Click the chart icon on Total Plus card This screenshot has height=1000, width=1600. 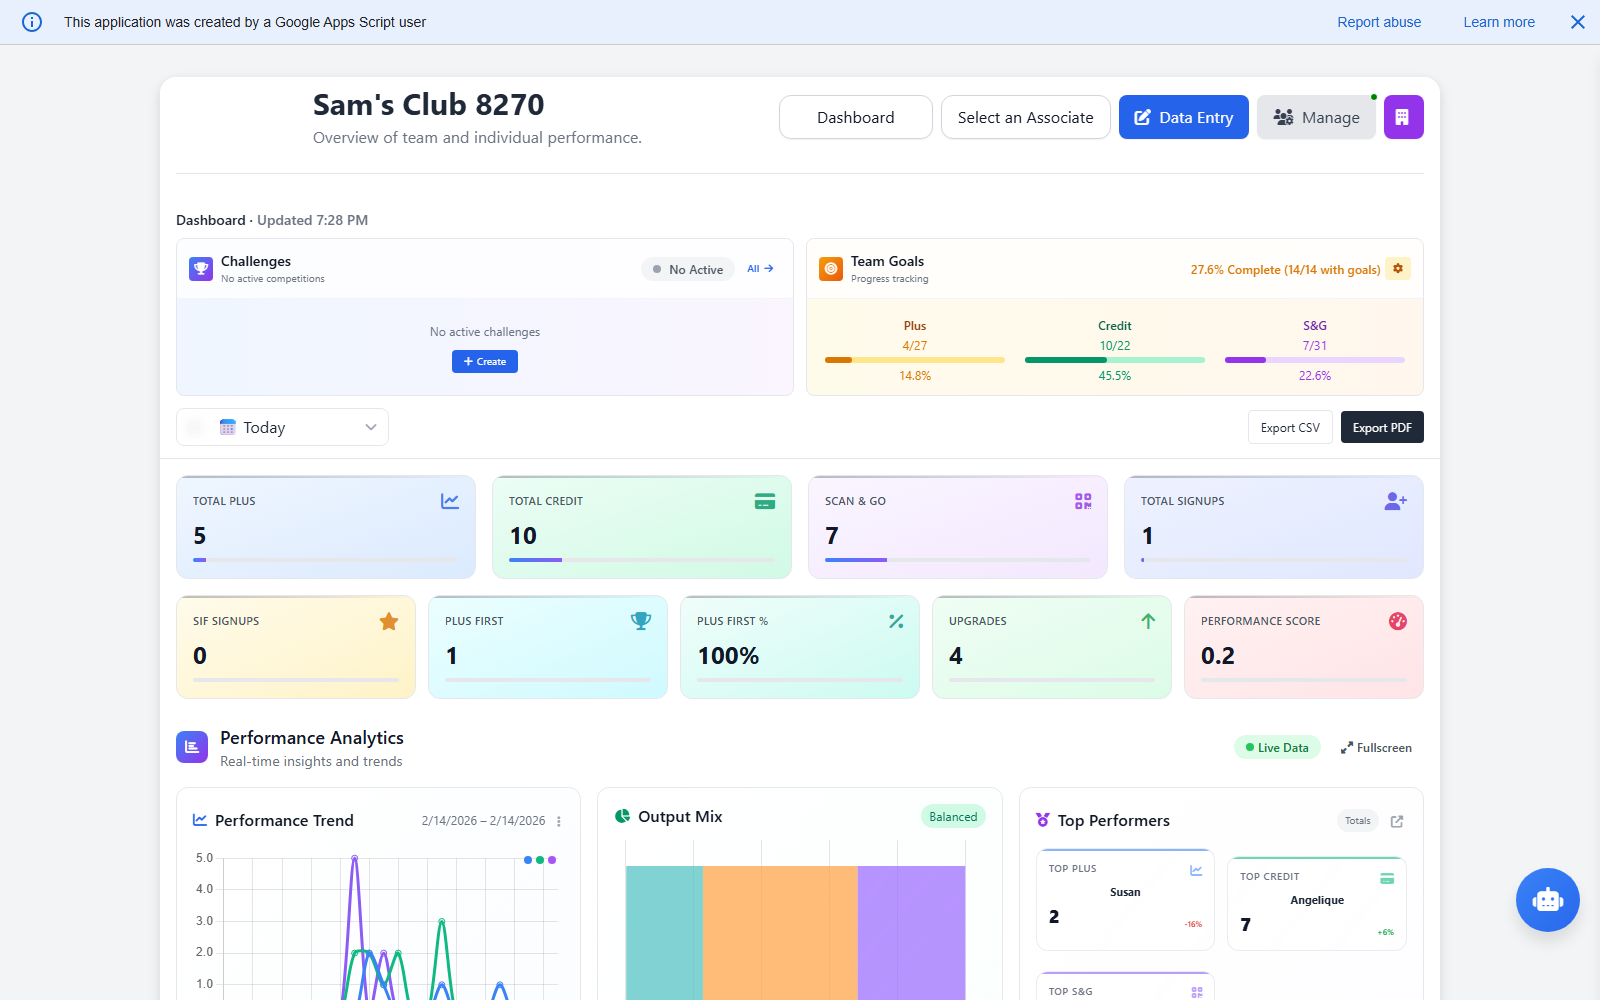(450, 501)
